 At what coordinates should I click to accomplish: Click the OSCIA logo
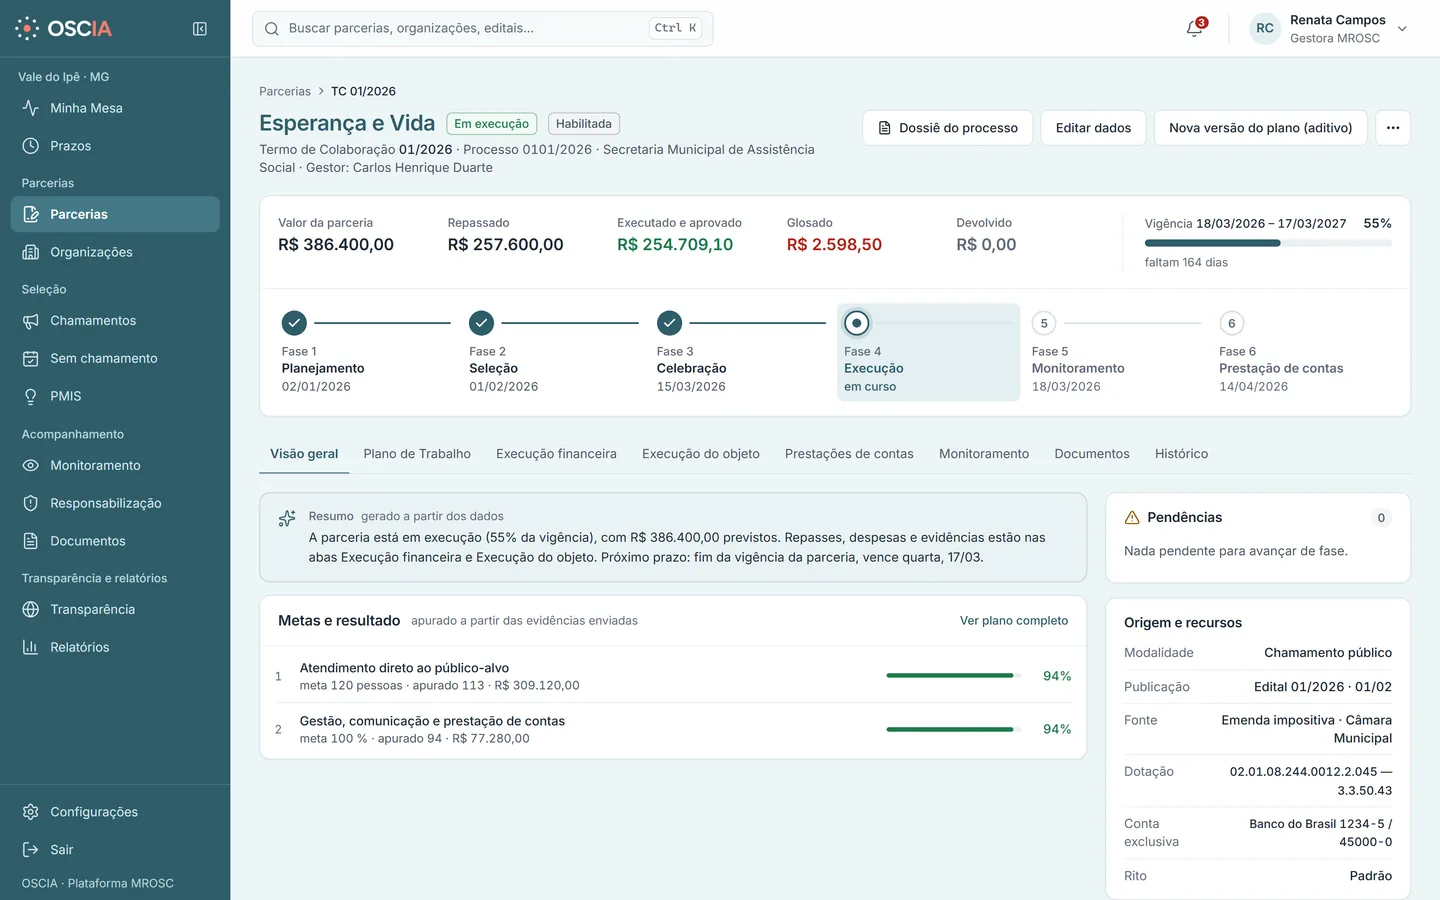click(64, 28)
